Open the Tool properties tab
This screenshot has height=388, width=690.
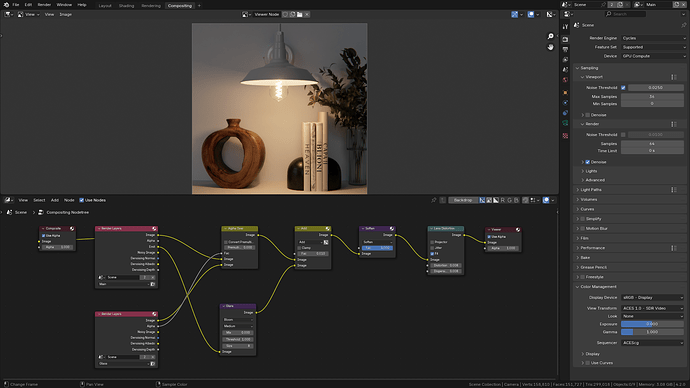(565, 27)
